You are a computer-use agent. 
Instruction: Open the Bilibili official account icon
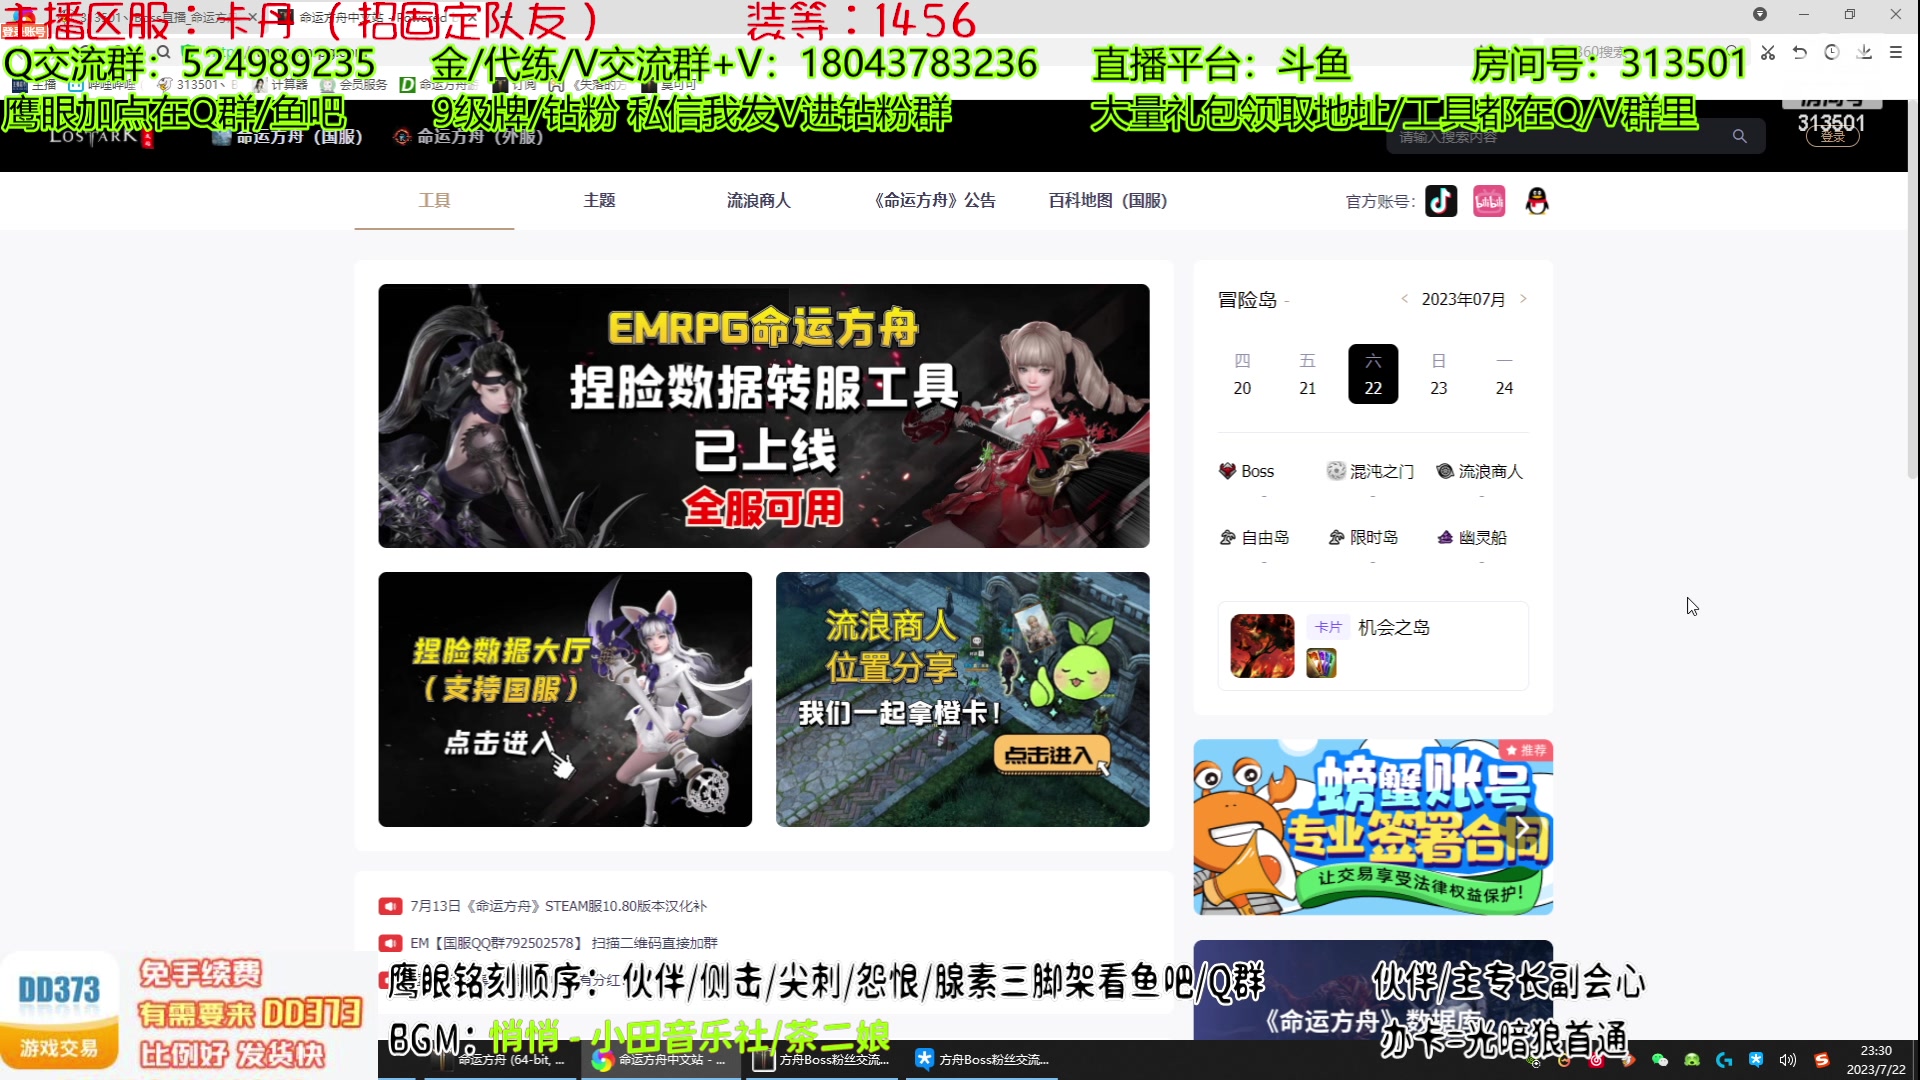[x=1489, y=201]
